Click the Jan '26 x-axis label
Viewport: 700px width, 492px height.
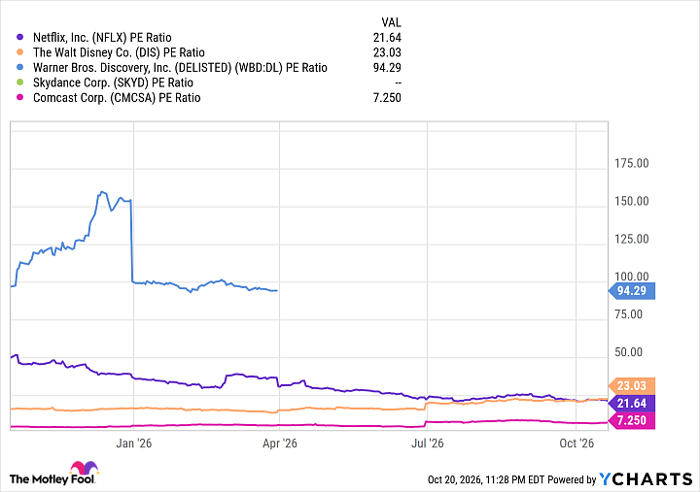pyautogui.click(x=133, y=443)
